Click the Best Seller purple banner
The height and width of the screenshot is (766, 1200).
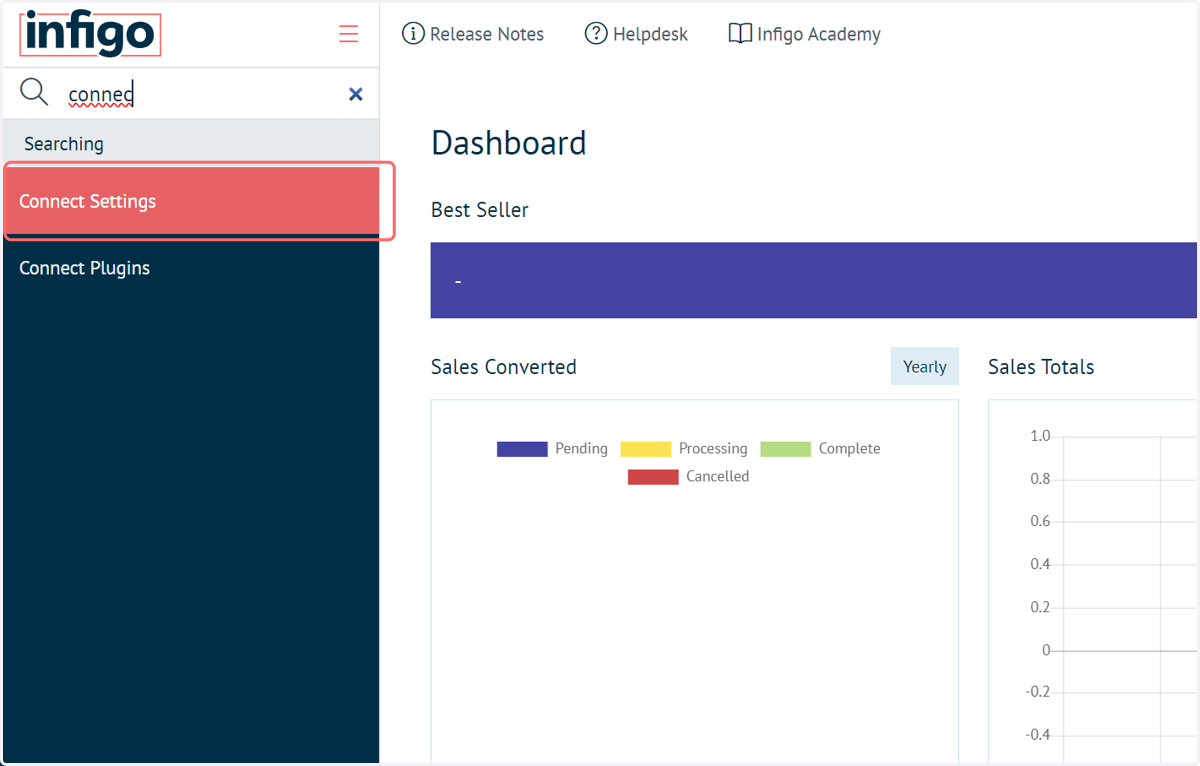pyautogui.click(x=813, y=280)
